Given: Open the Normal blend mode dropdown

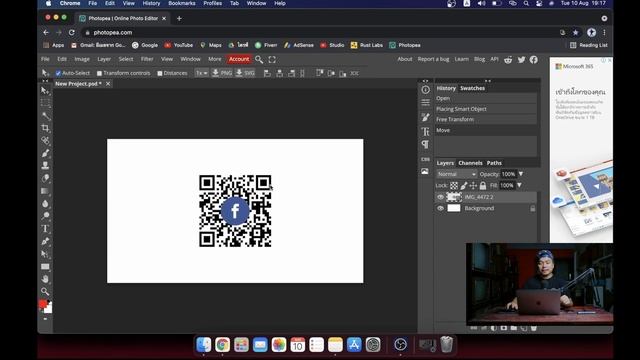Looking at the screenshot, I should pos(456,174).
